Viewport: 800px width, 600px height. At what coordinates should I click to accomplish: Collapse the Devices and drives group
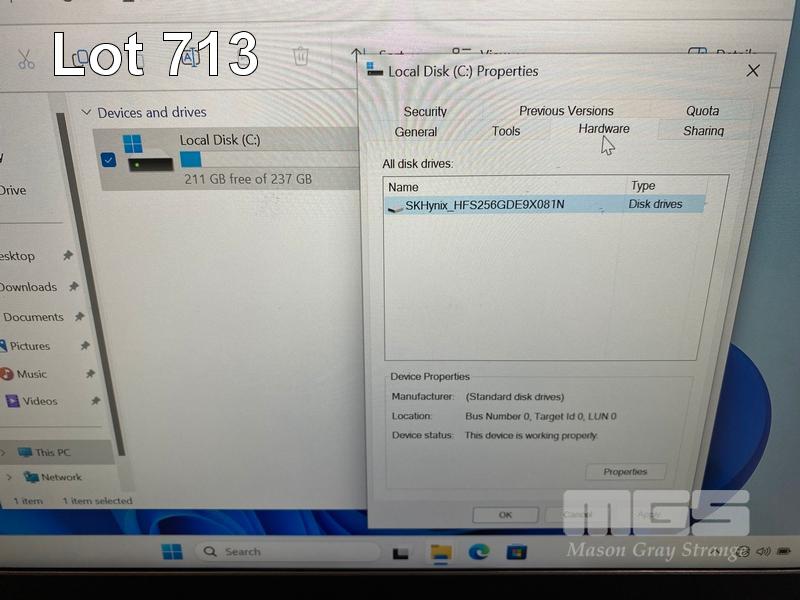[86, 113]
